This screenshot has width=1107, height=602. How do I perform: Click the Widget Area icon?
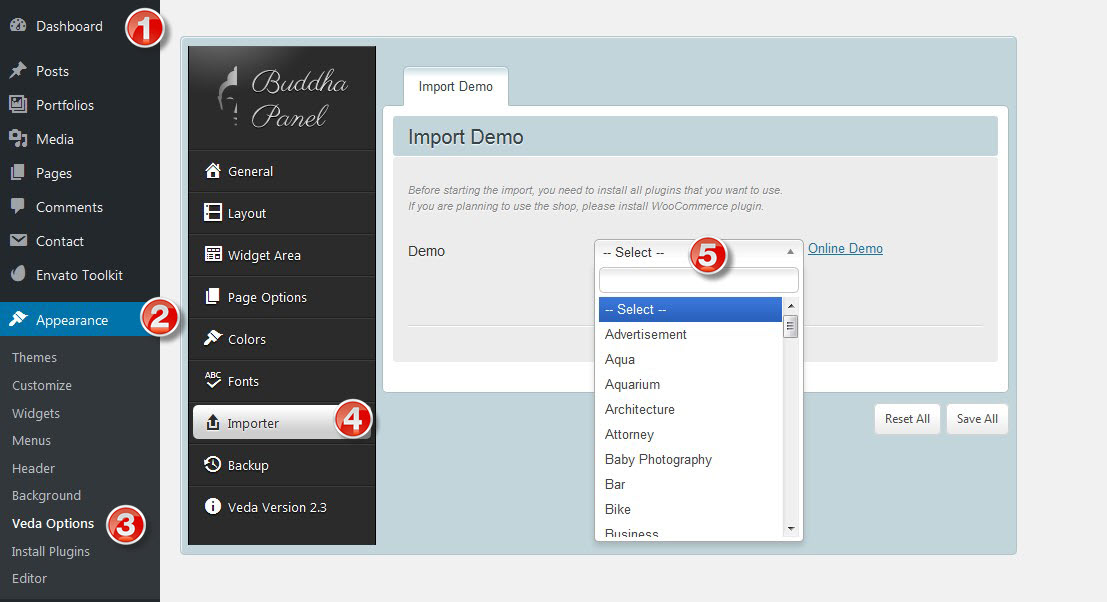(213, 254)
